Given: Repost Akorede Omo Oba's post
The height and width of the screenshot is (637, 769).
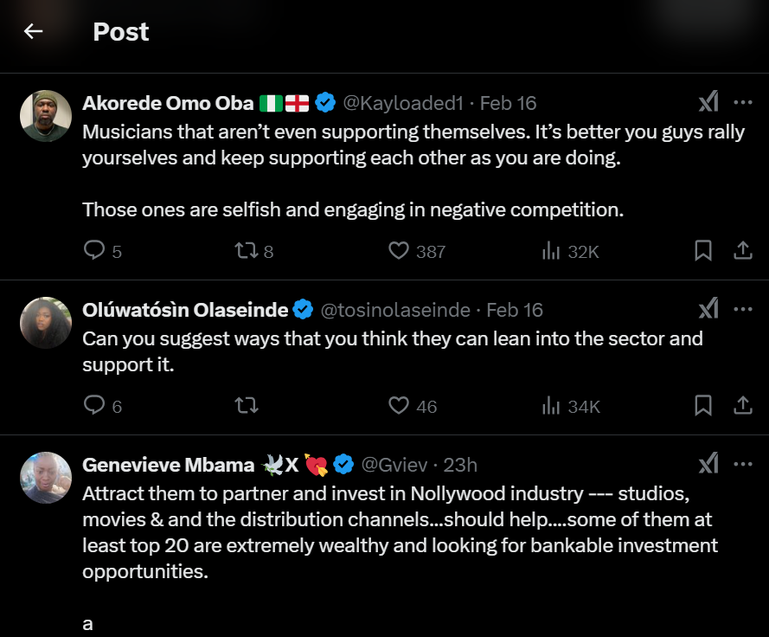Looking at the screenshot, I should [246, 251].
